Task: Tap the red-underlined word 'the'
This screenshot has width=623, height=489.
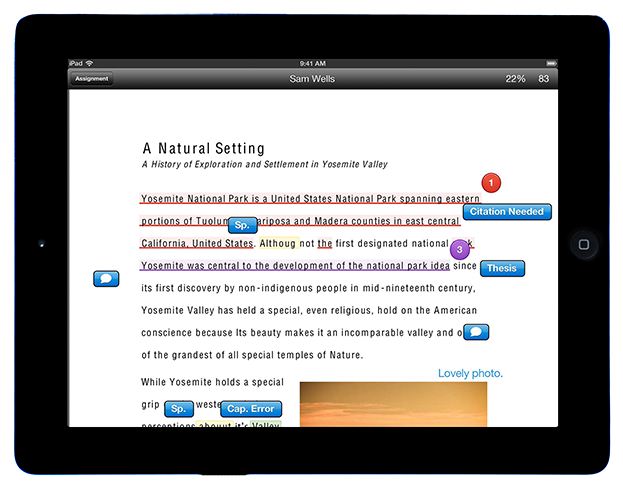Action: (x=325, y=243)
